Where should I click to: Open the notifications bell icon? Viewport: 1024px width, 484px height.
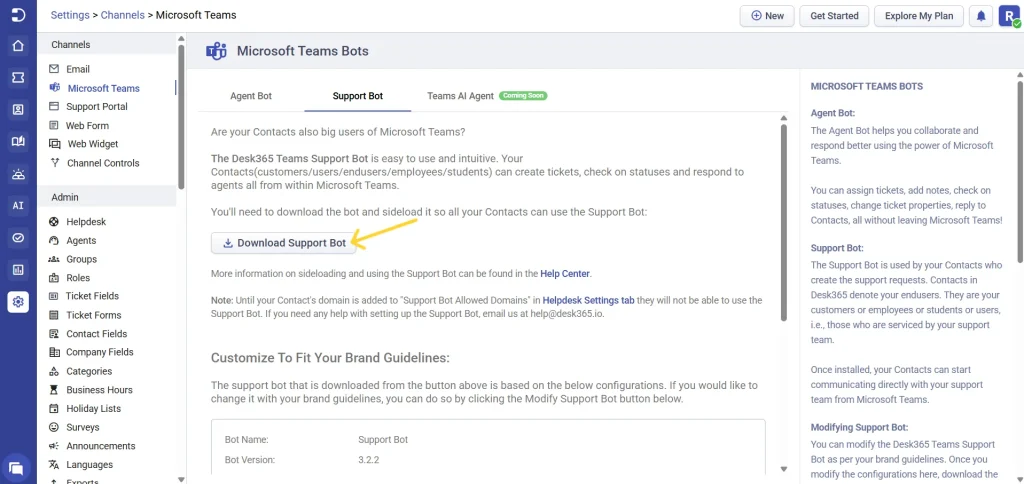click(x=981, y=16)
